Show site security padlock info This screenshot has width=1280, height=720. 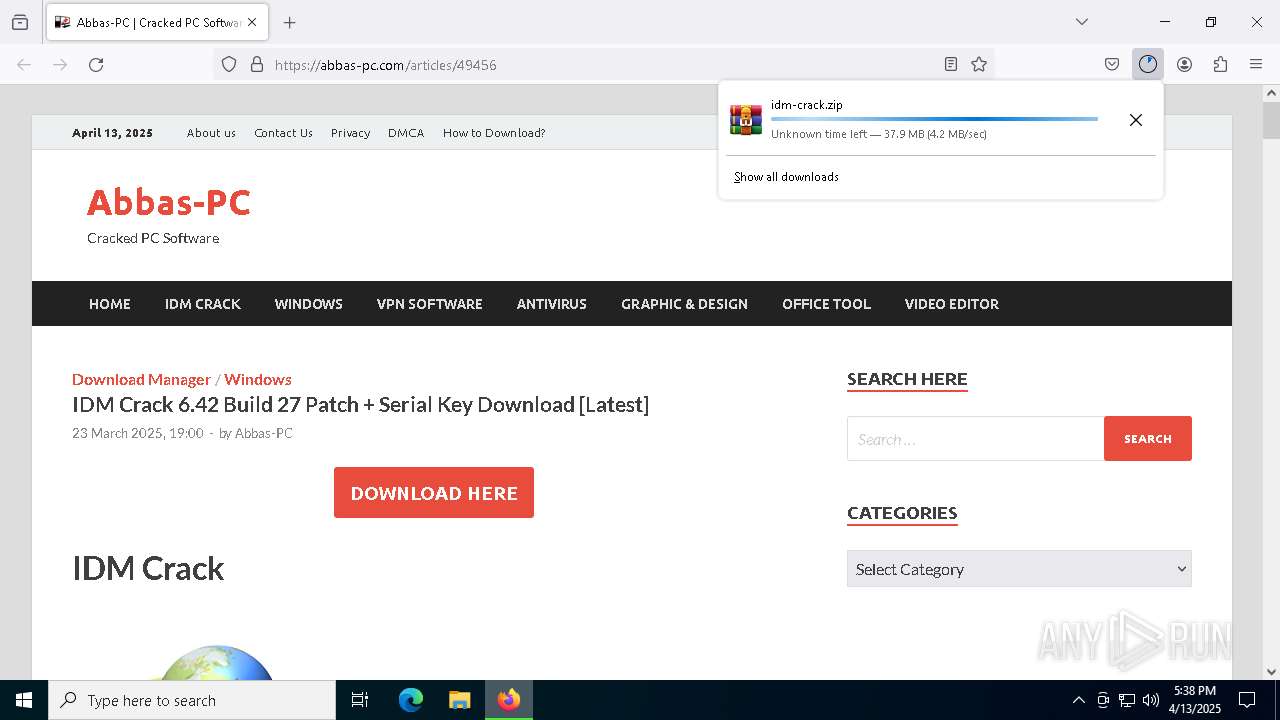click(257, 64)
